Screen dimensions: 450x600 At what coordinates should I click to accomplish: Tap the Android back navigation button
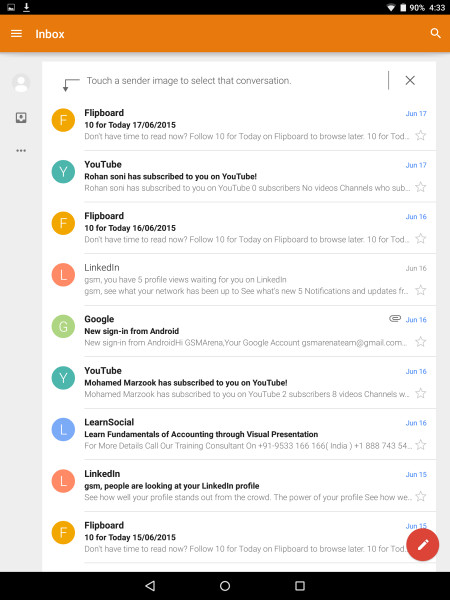coord(150,586)
